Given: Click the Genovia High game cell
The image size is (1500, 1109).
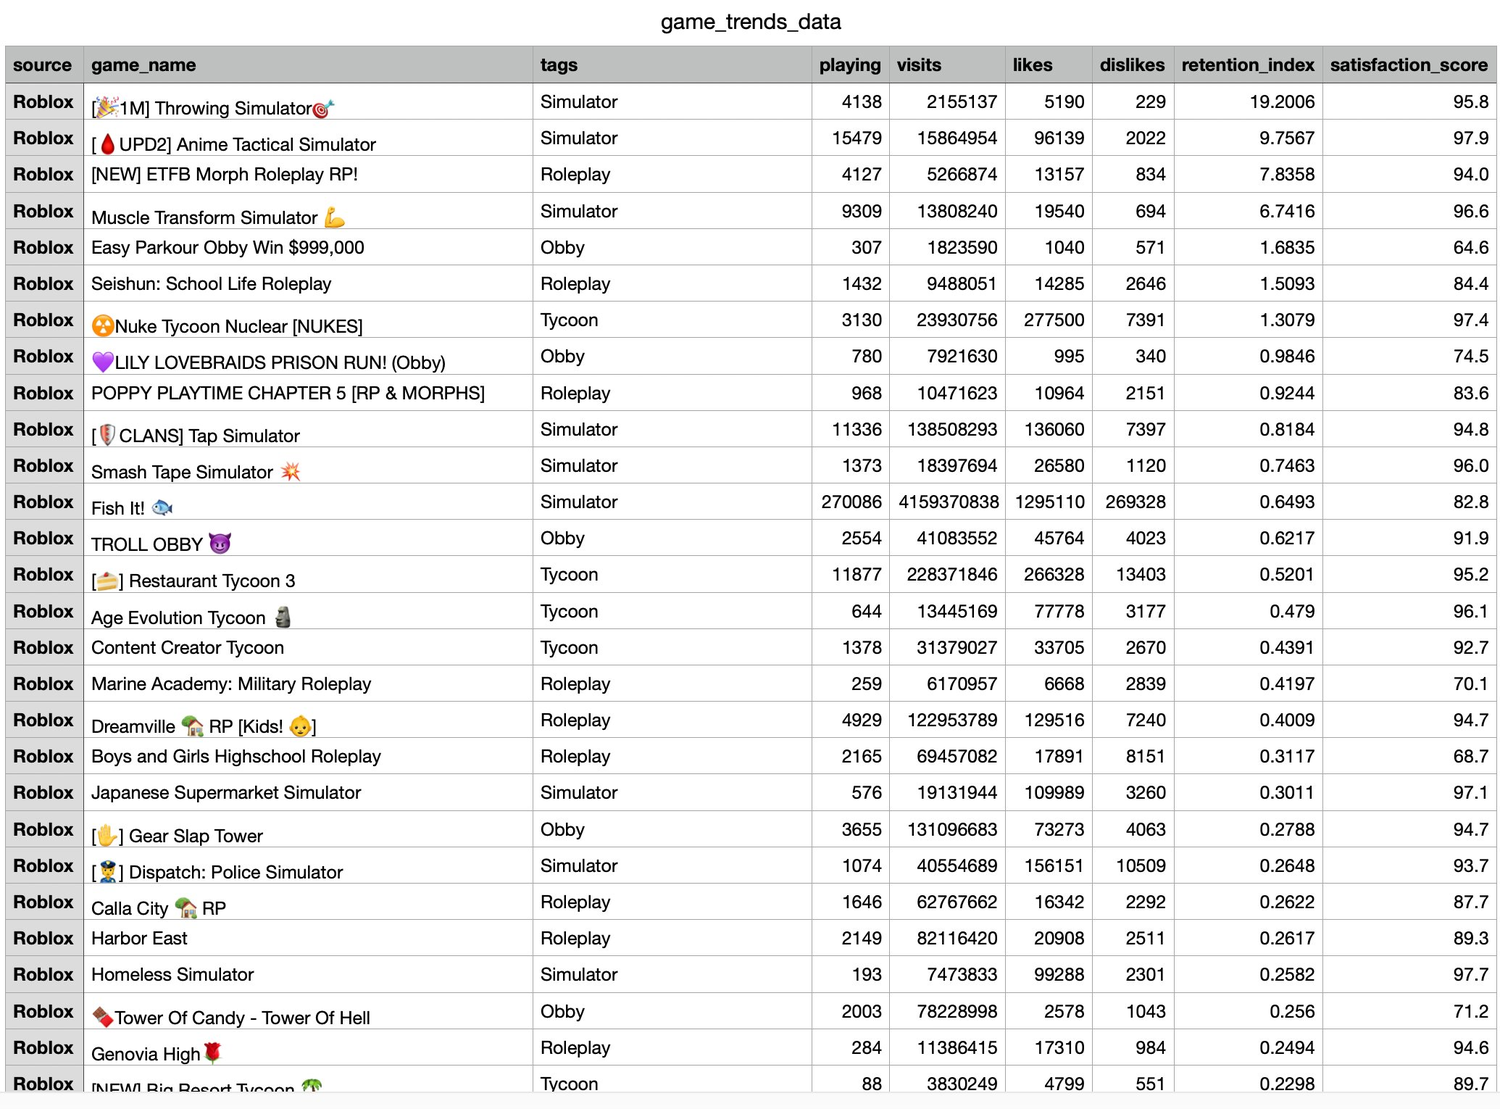Looking at the screenshot, I should (308, 1047).
